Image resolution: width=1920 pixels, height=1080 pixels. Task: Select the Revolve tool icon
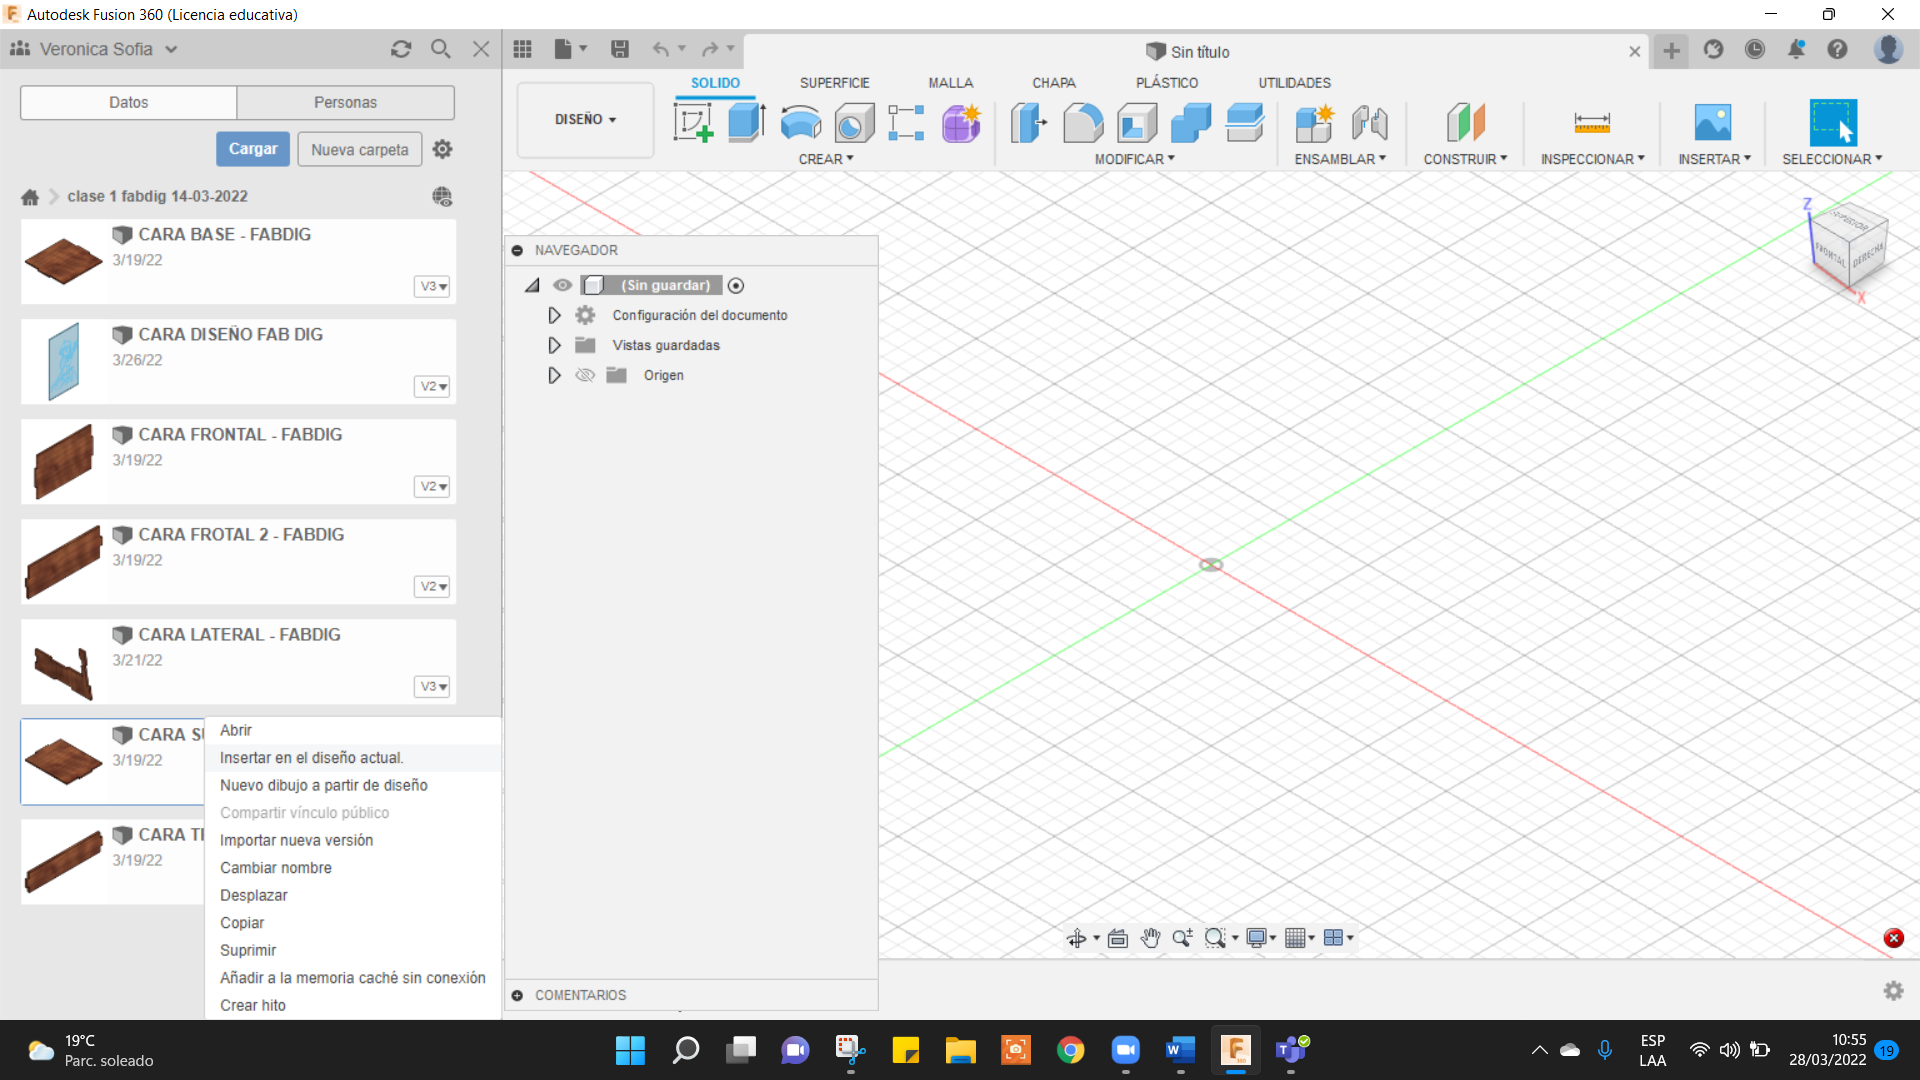coord(800,123)
